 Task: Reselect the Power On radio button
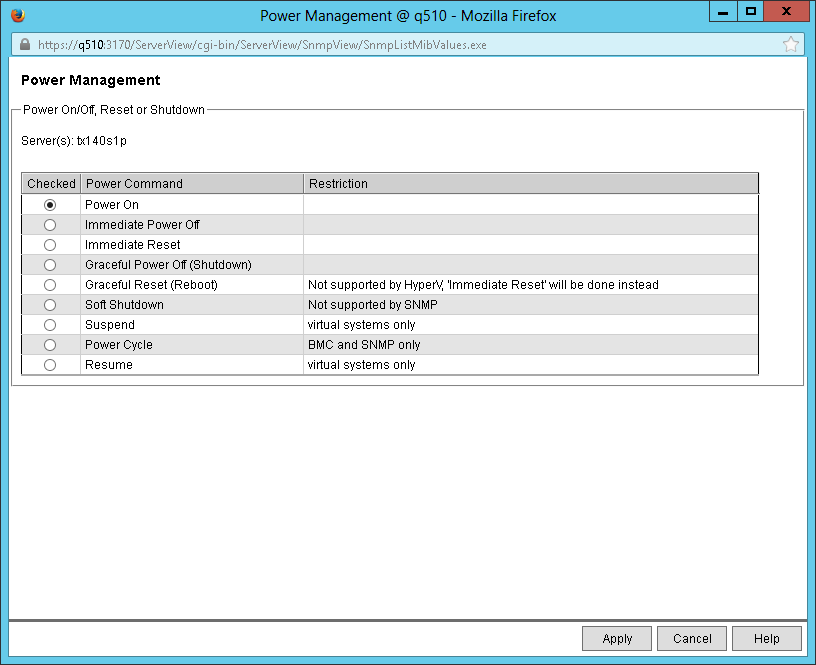coord(50,204)
